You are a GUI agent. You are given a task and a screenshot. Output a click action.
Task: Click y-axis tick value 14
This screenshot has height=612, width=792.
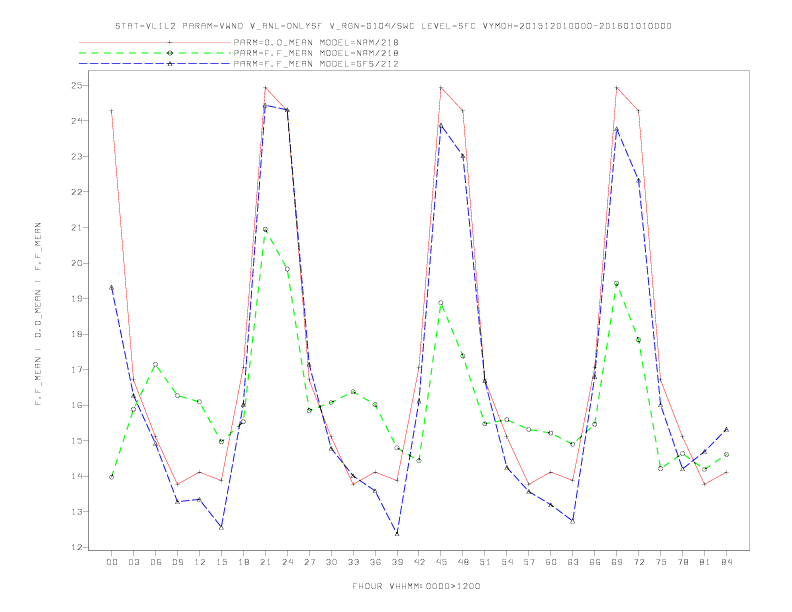[x=76, y=476]
